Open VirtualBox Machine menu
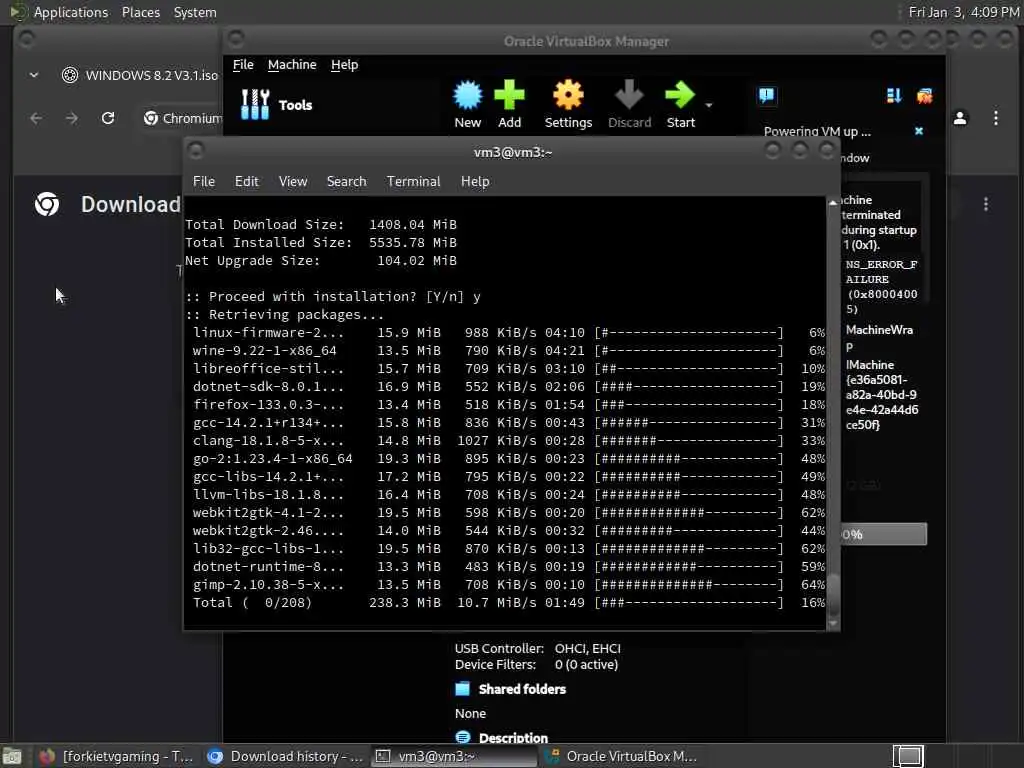The width and height of the screenshot is (1024, 768). point(292,65)
